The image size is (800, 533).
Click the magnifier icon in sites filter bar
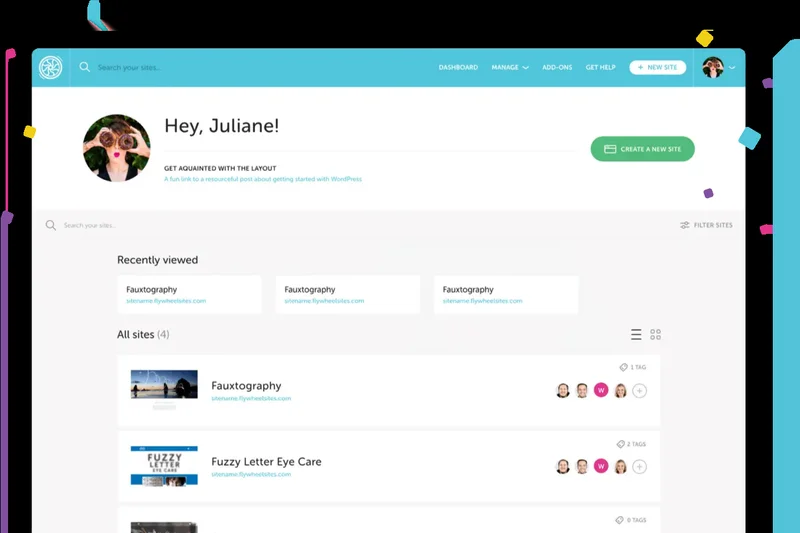click(51, 225)
